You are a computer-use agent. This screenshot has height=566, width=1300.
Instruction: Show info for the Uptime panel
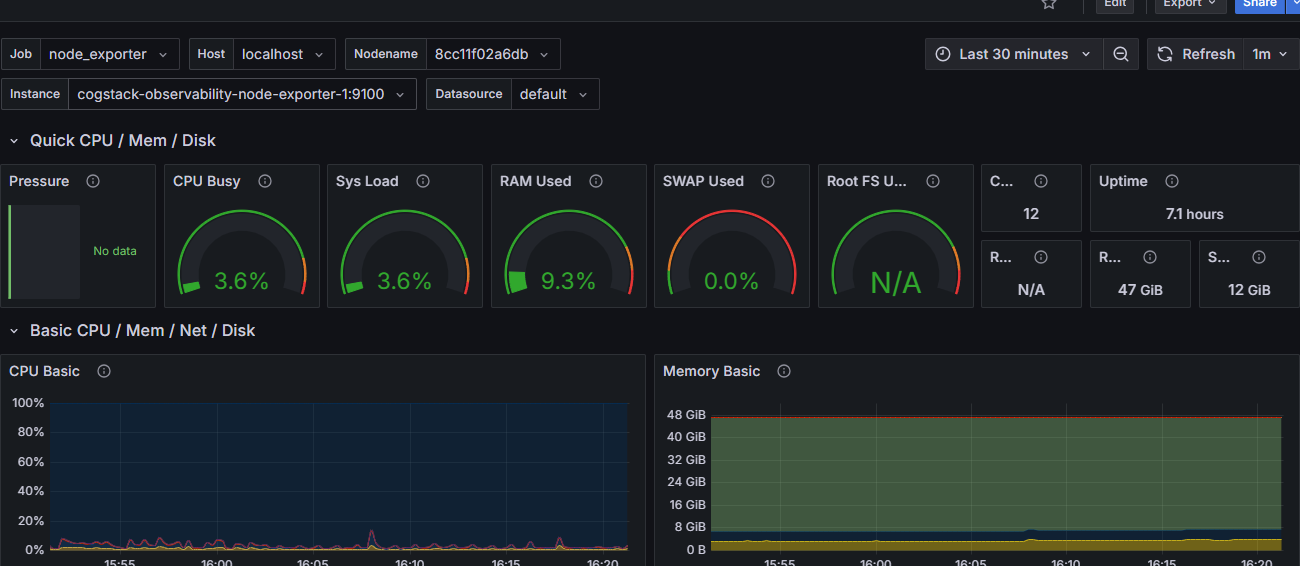pos(1172,181)
